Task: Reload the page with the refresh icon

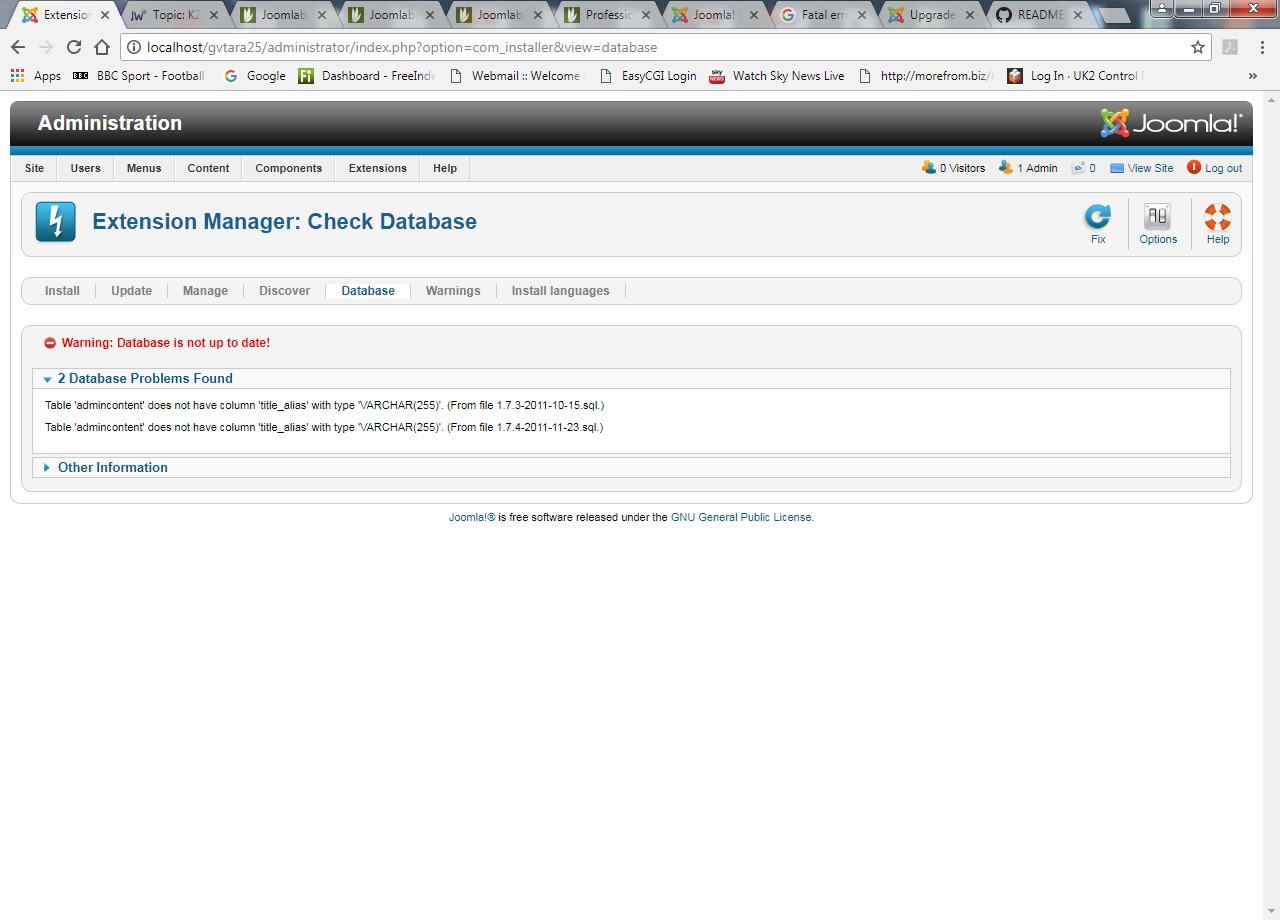Action: (74, 47)
